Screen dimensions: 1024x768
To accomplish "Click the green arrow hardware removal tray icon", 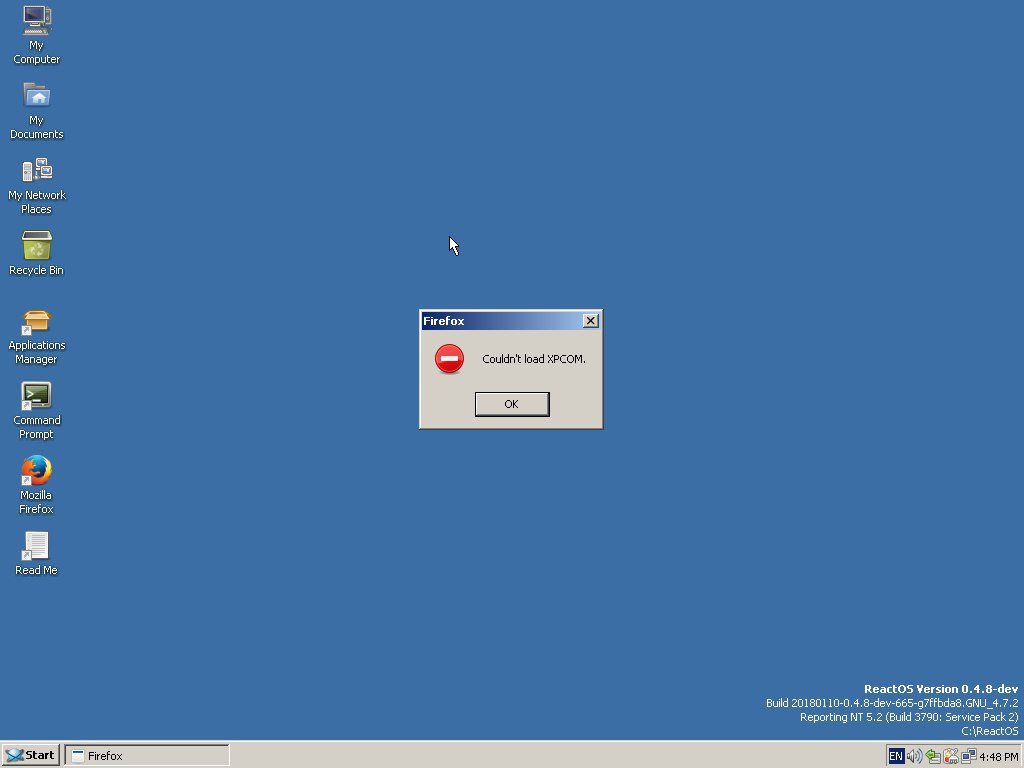I will [933, 756].
